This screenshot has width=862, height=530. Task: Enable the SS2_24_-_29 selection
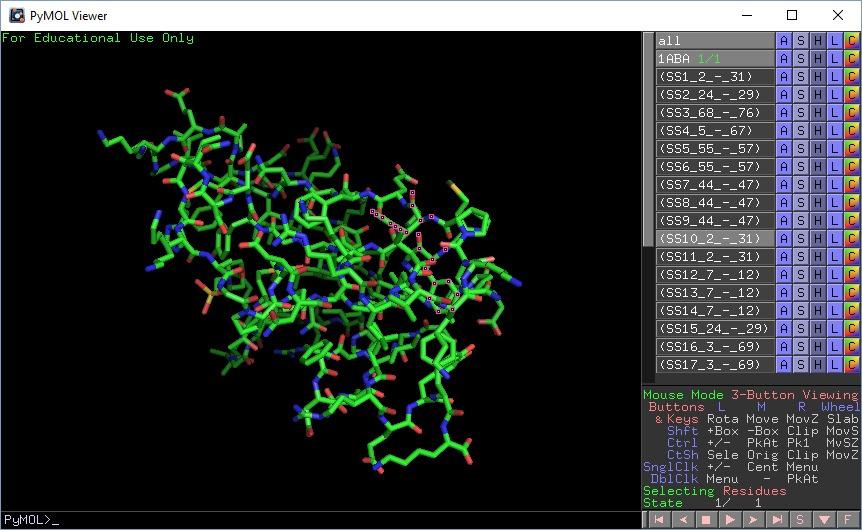pyautogui.click(x=715, y=95)
